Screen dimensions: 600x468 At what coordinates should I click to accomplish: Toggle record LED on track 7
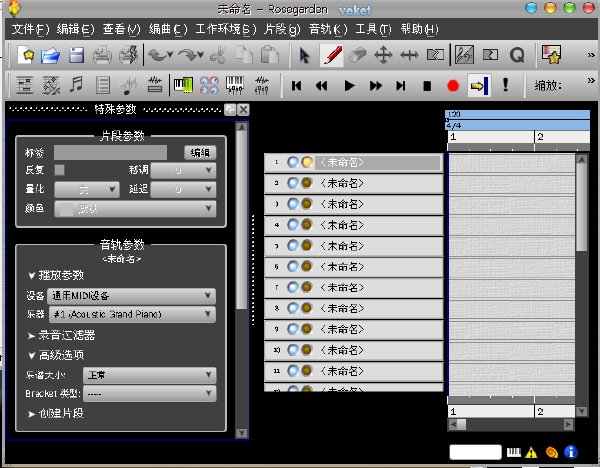pyautogui.click(x=307, y=287)
